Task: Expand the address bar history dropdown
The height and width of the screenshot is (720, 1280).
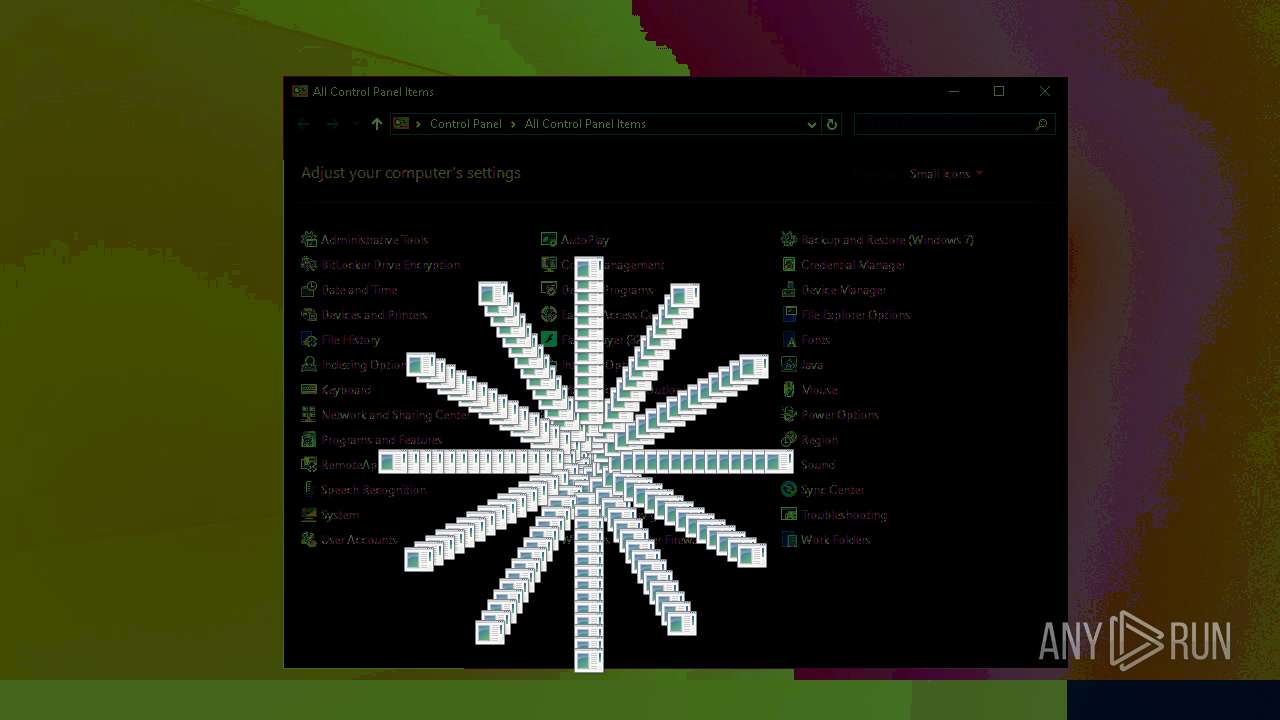Action: coord(811,124)
